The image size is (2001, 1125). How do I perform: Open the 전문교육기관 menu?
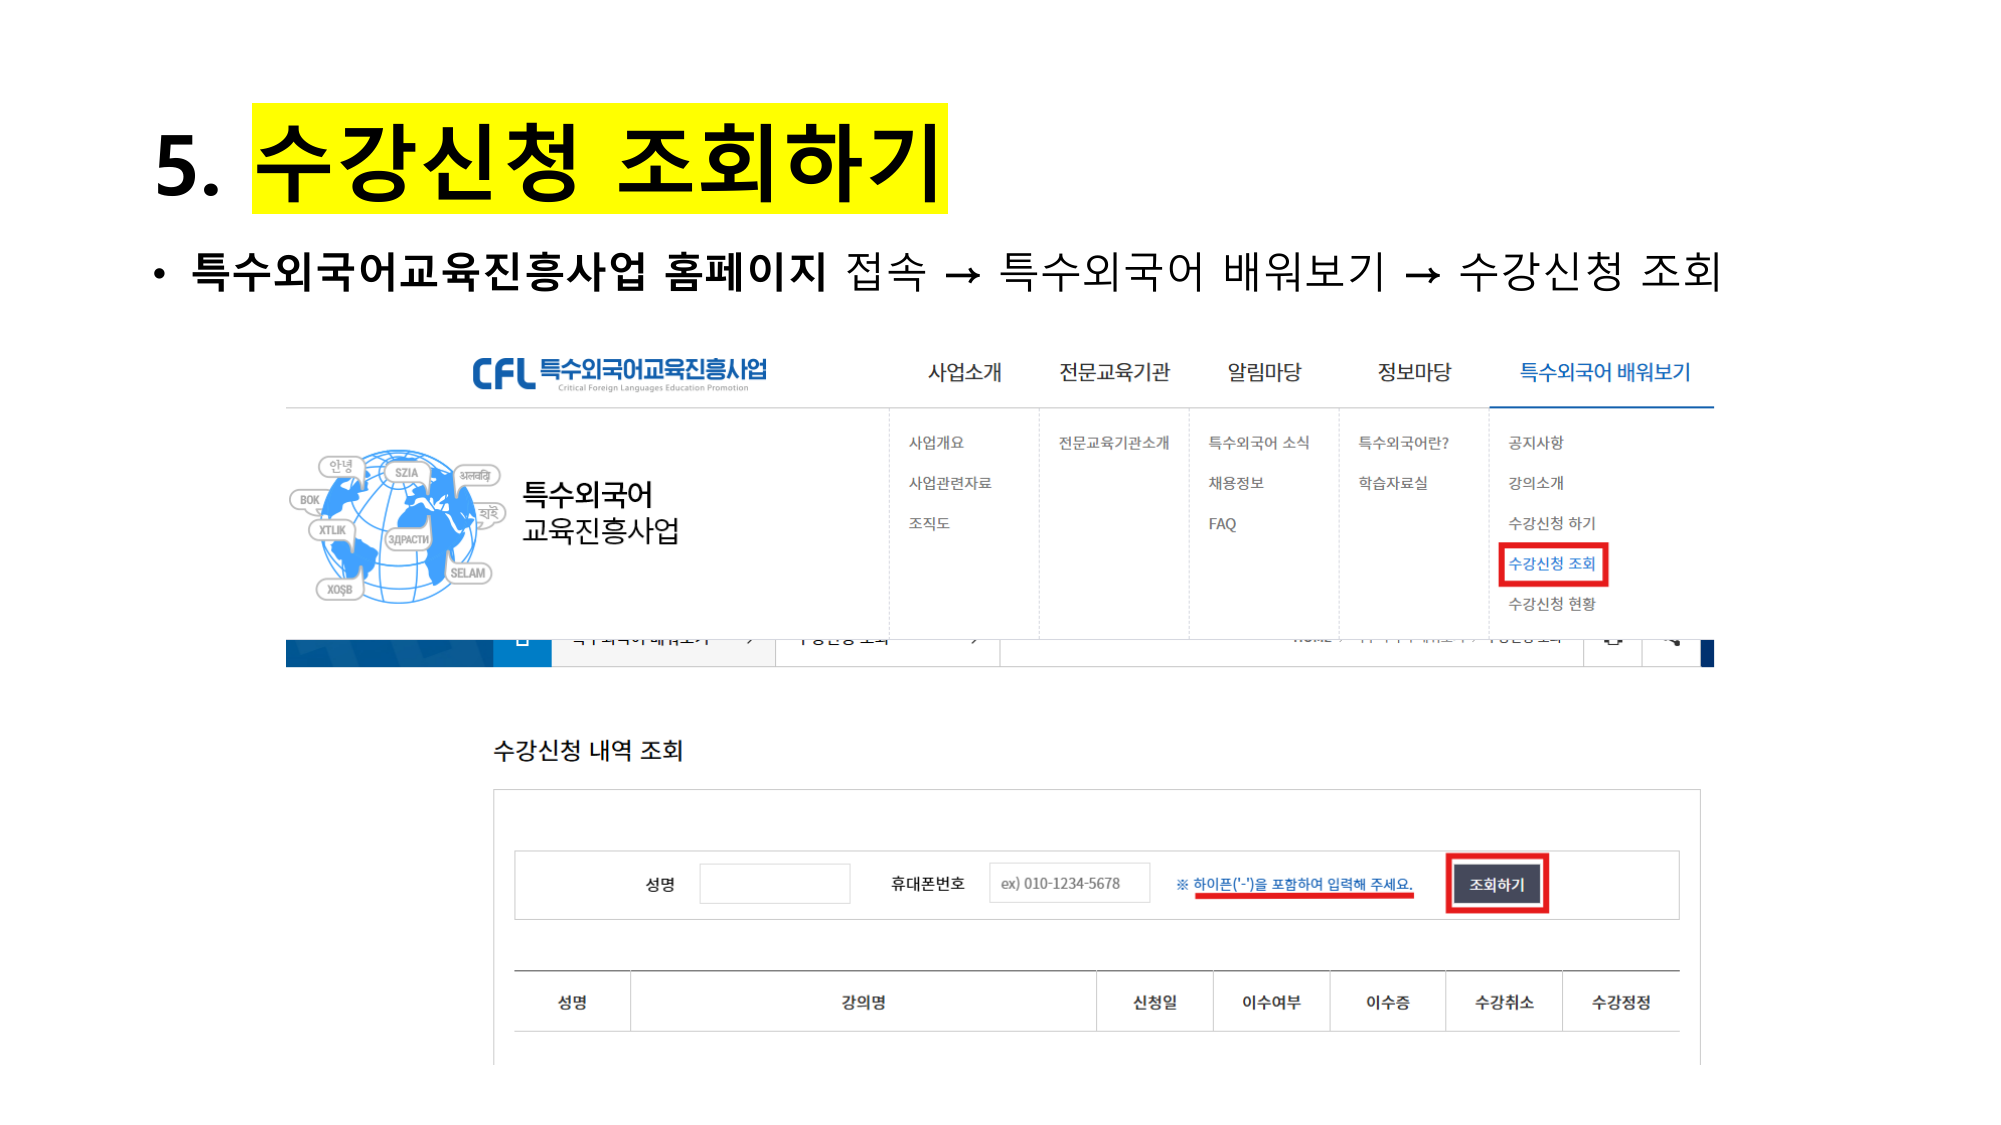(1114, 373)
